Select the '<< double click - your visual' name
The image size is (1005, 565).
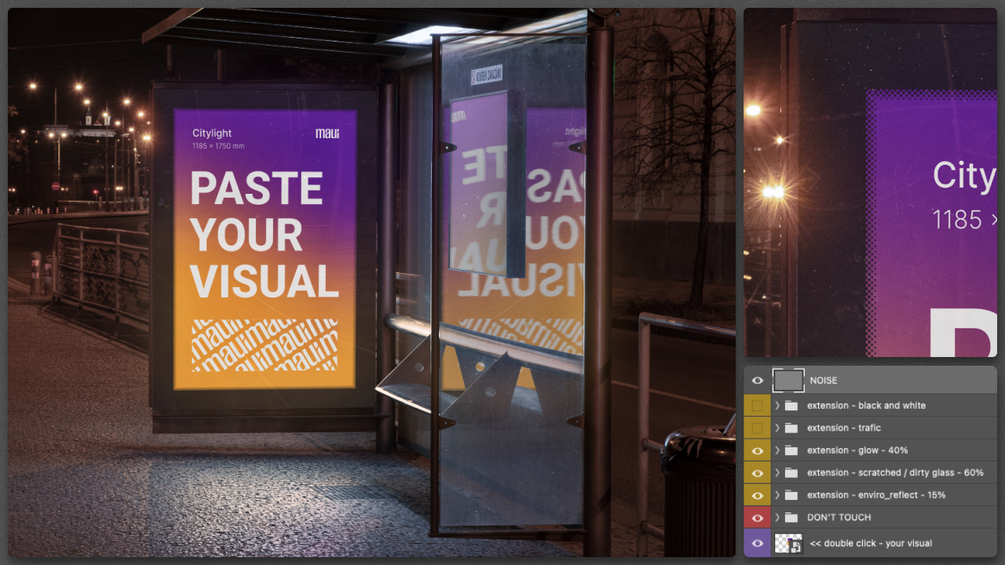pos(870,543)
